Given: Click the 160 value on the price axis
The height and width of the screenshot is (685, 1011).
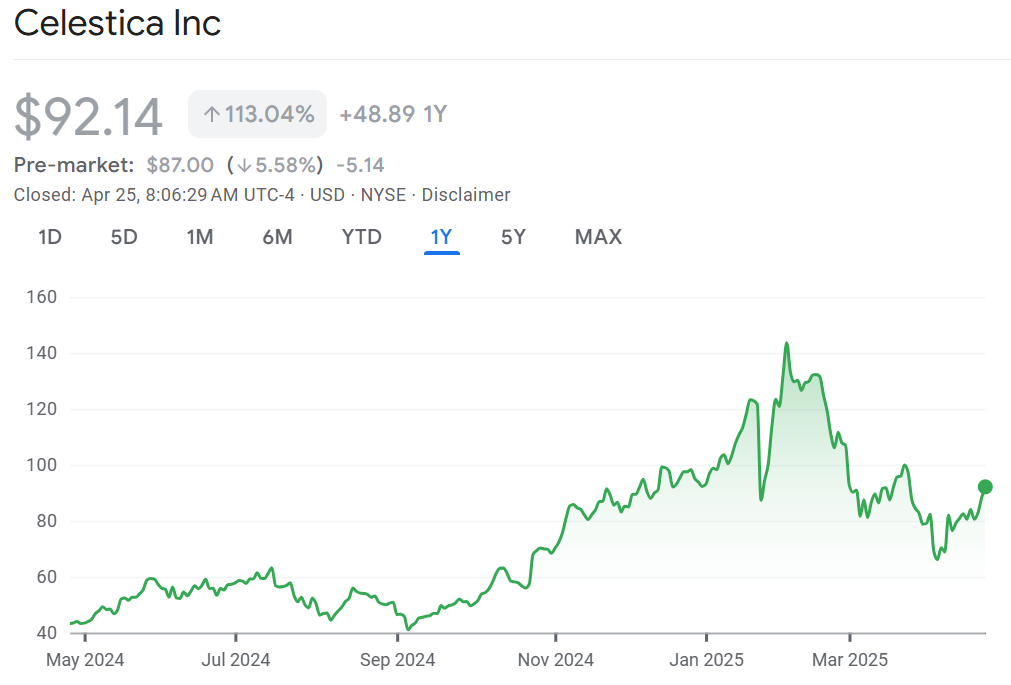Looking at the screenshot, I should [x=40, y=297].
